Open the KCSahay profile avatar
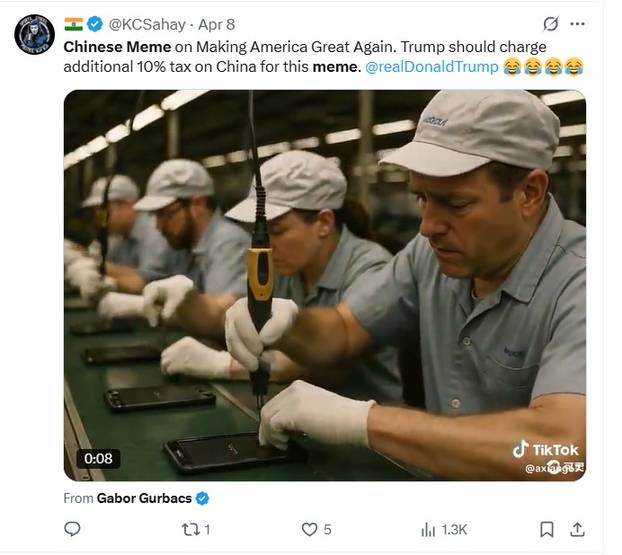The height and width of the screenshot is (555, 622). [x=34, y=34]
